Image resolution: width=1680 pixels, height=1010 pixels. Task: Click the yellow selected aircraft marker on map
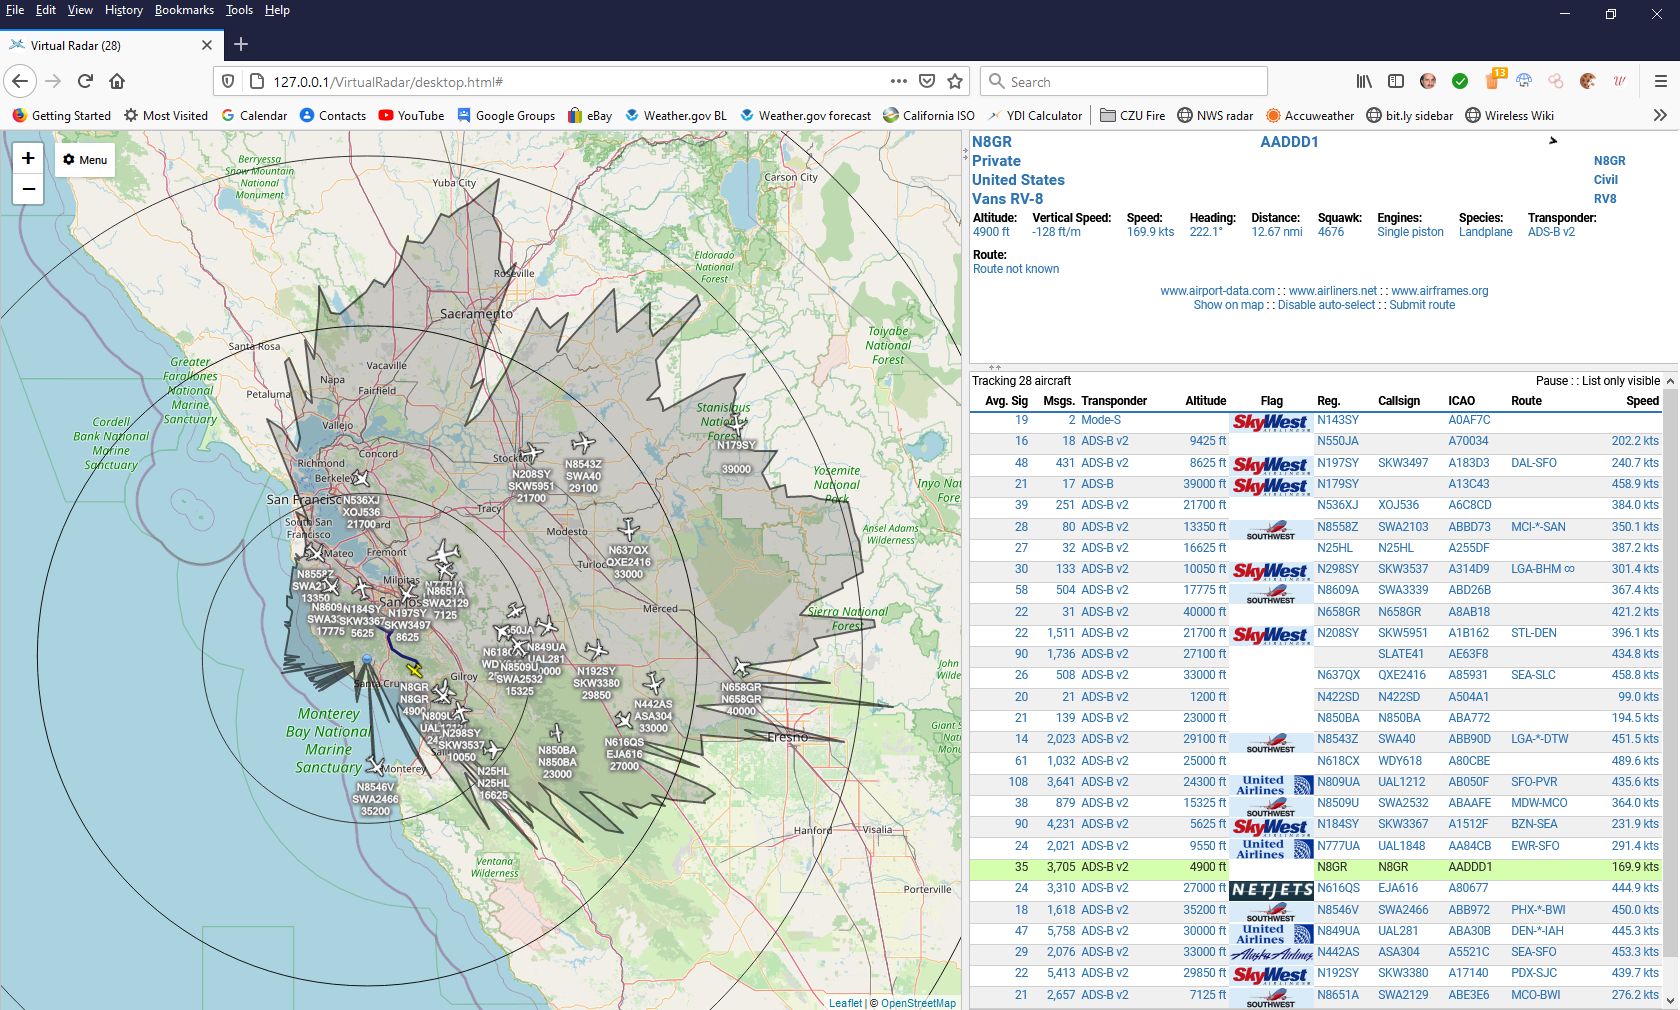pos(414,669)
